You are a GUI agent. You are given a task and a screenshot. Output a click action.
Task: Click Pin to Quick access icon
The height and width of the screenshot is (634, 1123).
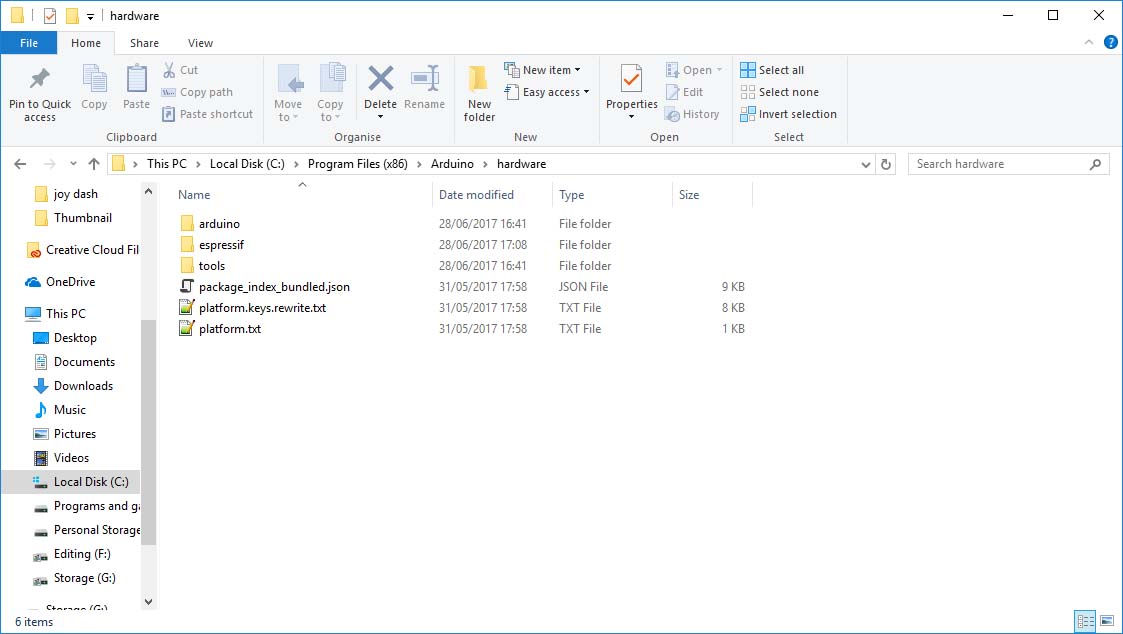point(39,78)
